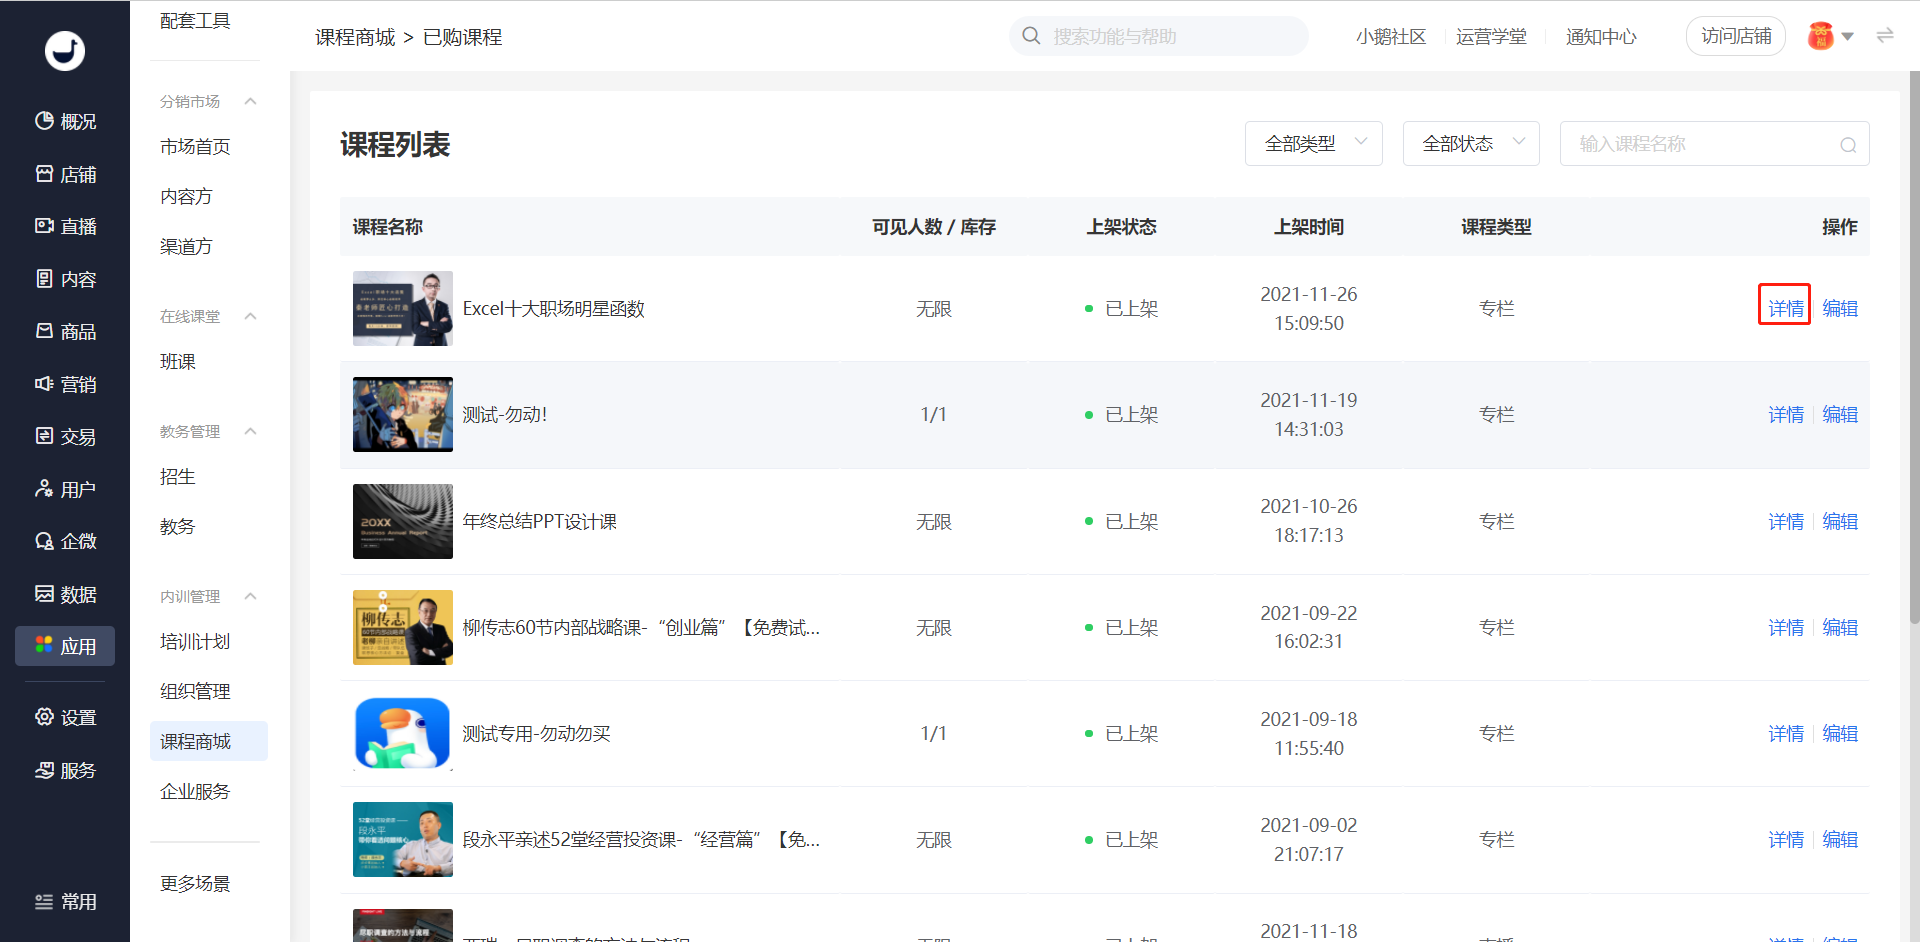
Task: Open the user avatar dropdown
Action: (1831, 36)
